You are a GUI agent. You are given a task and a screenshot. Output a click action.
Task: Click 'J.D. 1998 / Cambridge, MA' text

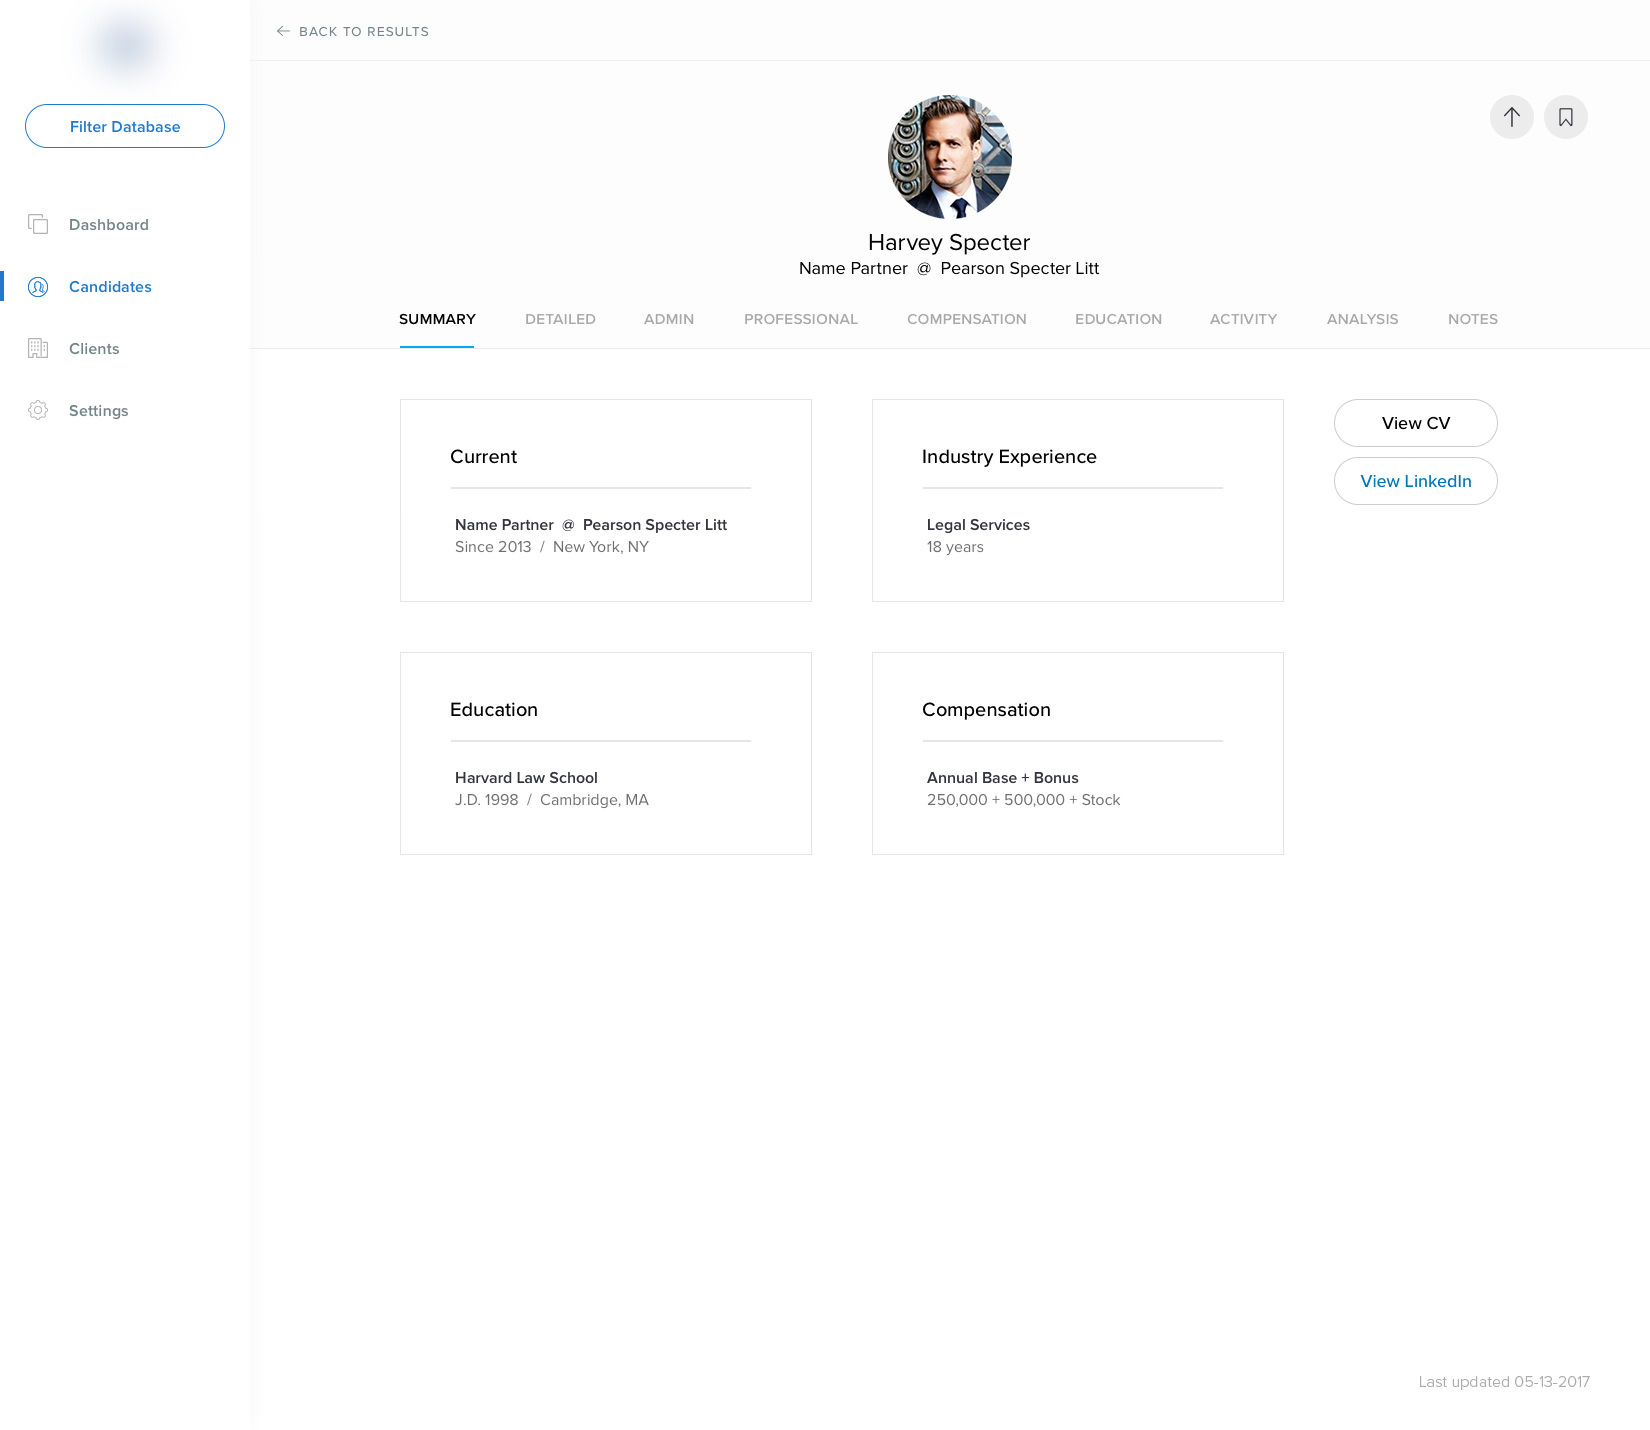pyautogui.click(x=552, y=800)
